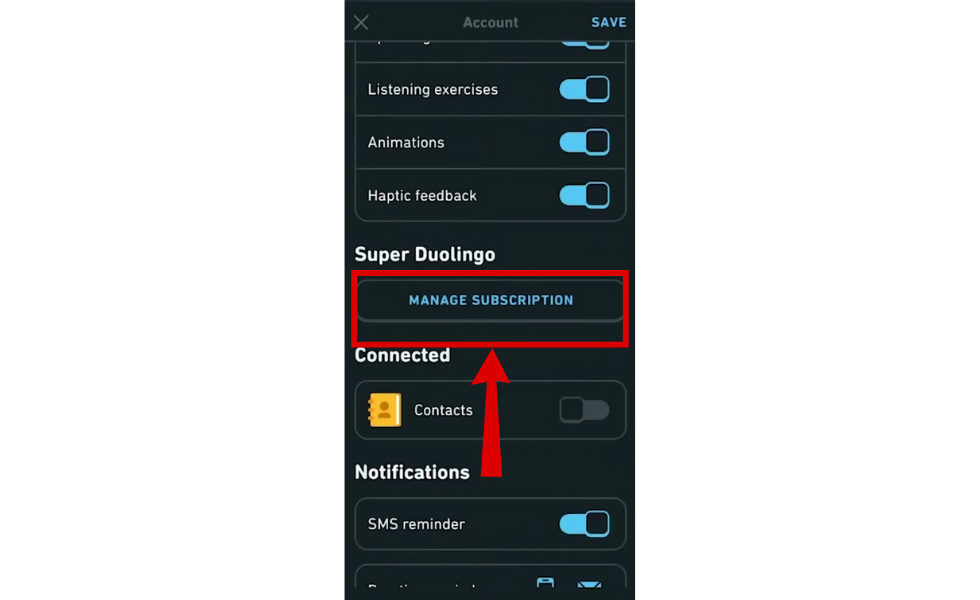The image size is (980, 600).
Task: Close the Account screen with X icon
Action: click(361, 22)
